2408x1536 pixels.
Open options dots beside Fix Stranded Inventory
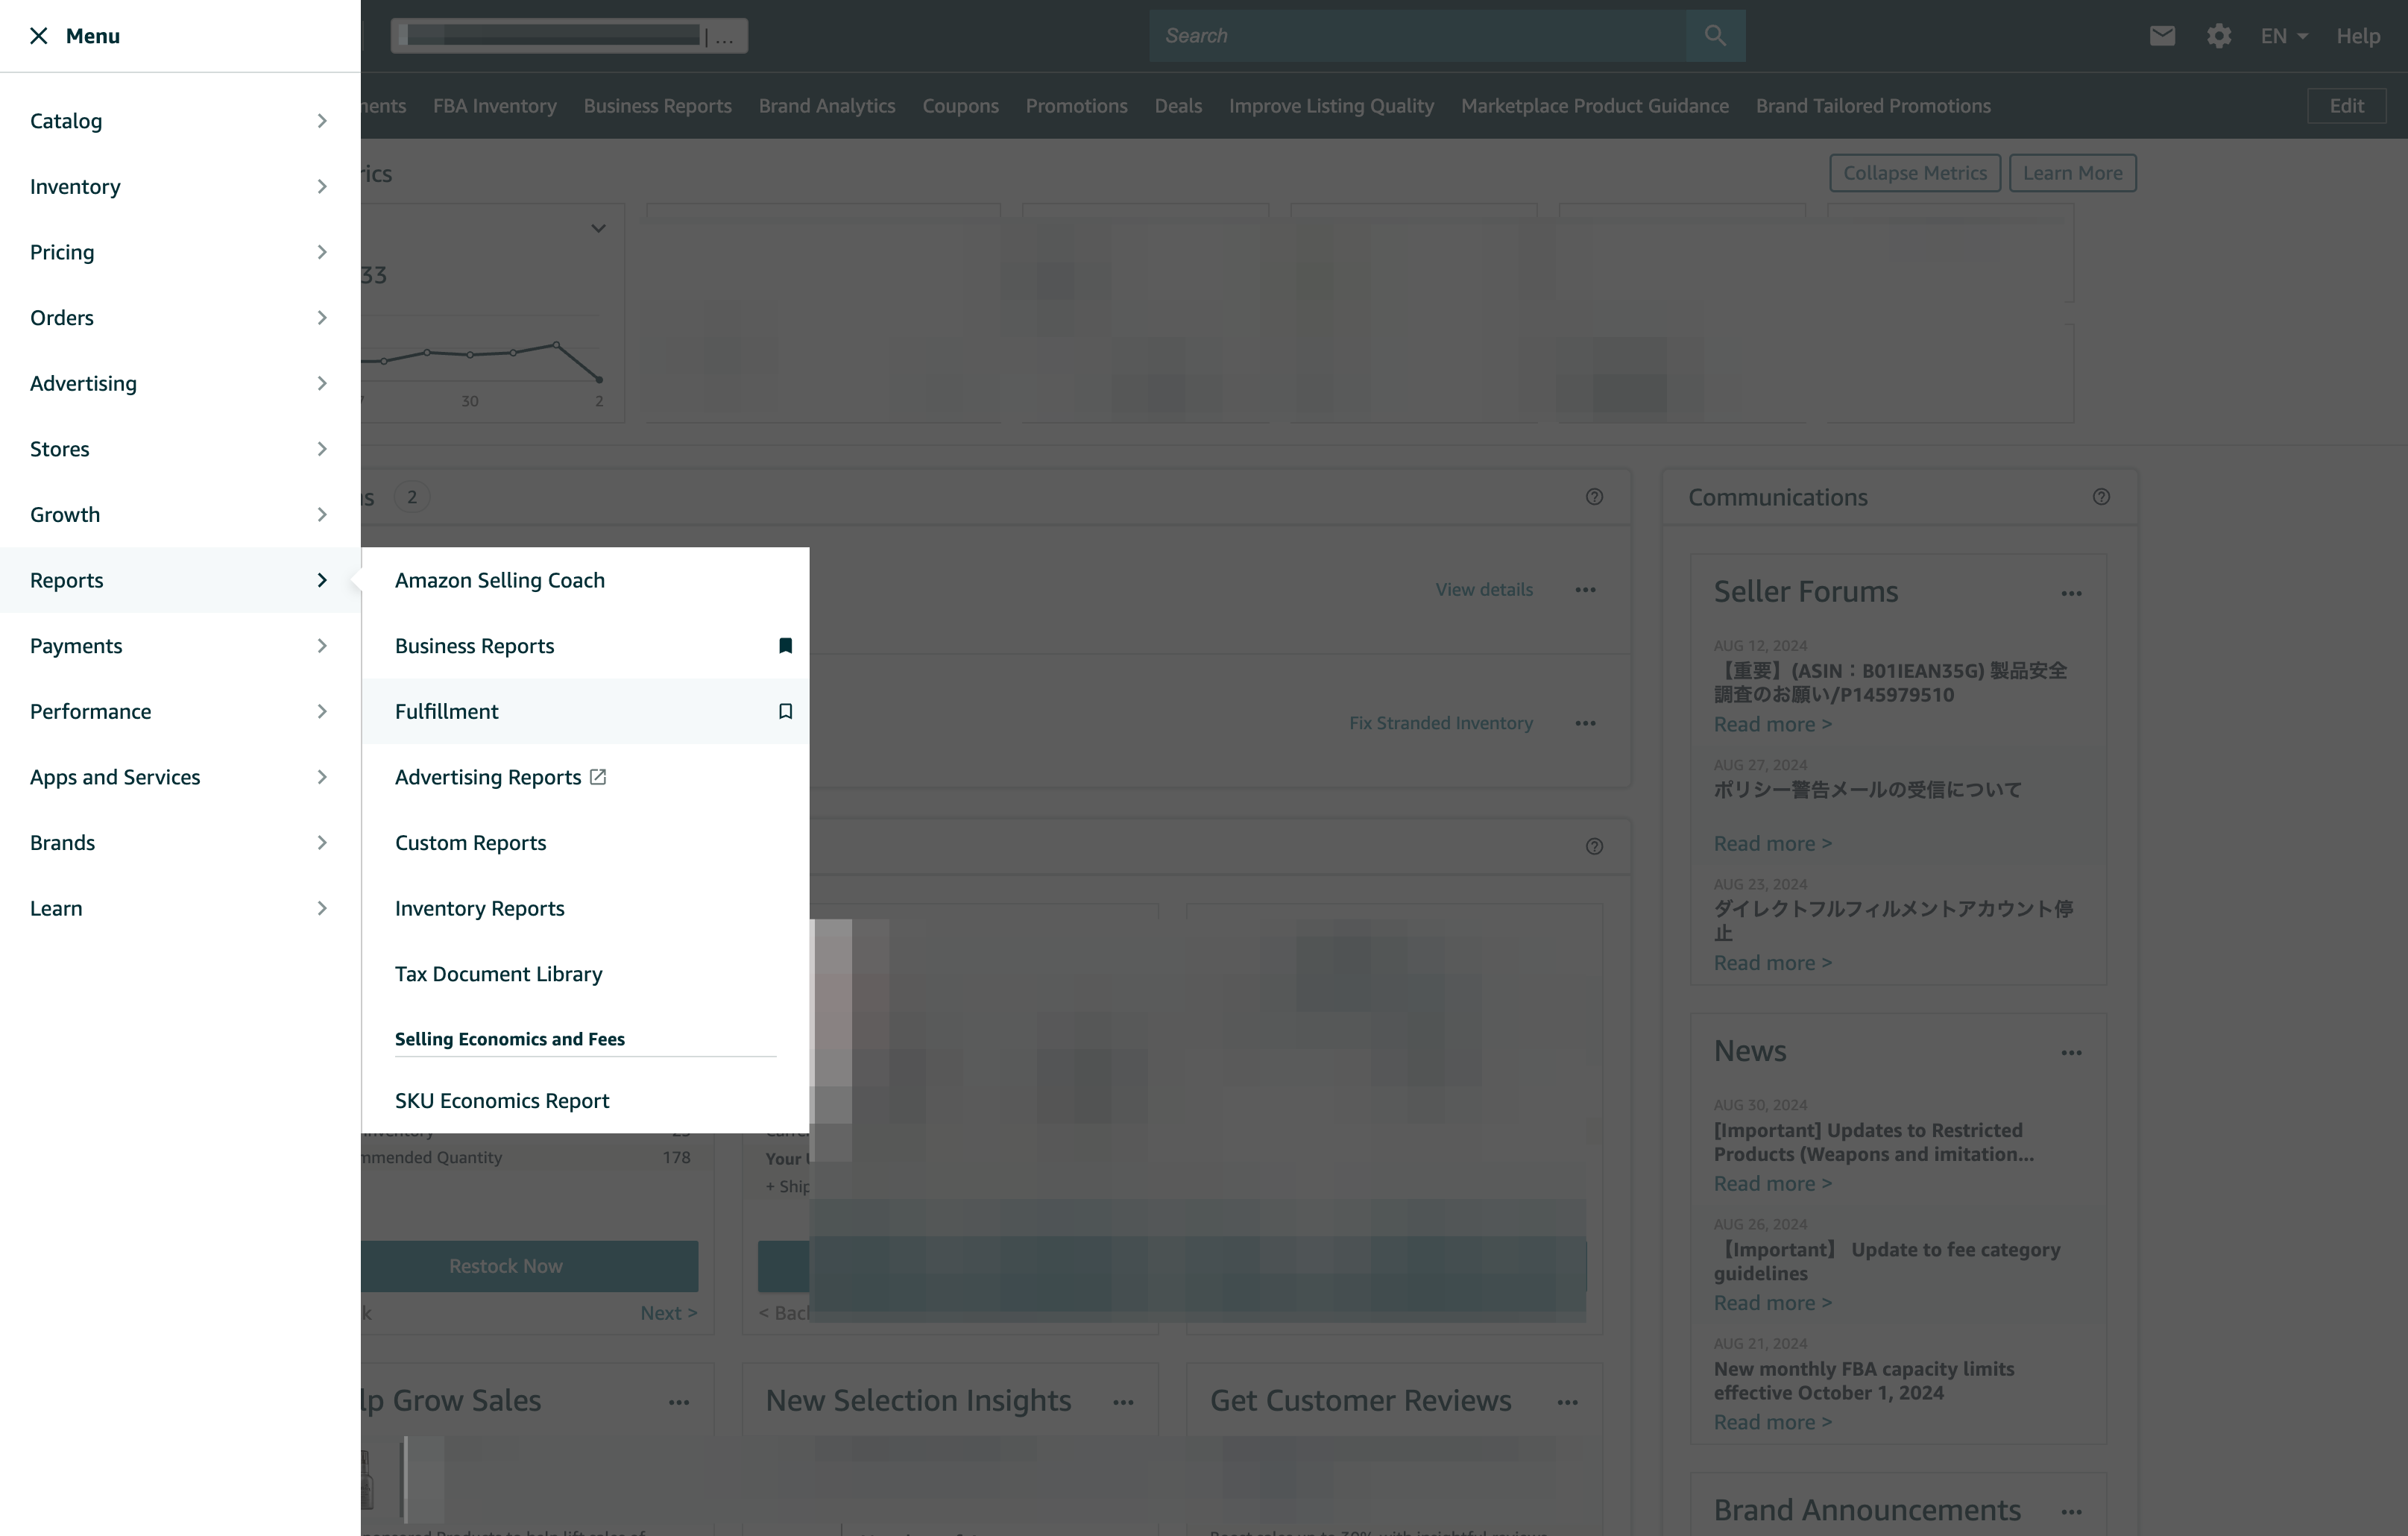pos(1585,723)
